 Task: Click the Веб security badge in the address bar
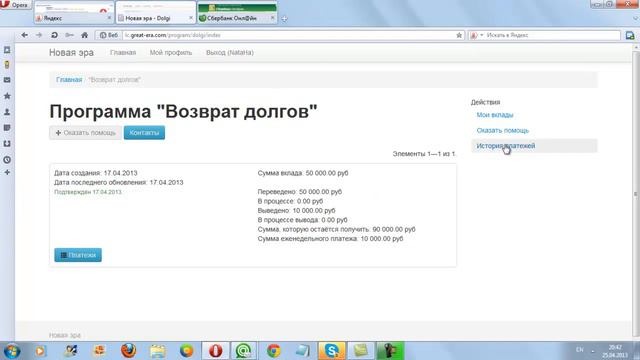(x=109, y=36)
